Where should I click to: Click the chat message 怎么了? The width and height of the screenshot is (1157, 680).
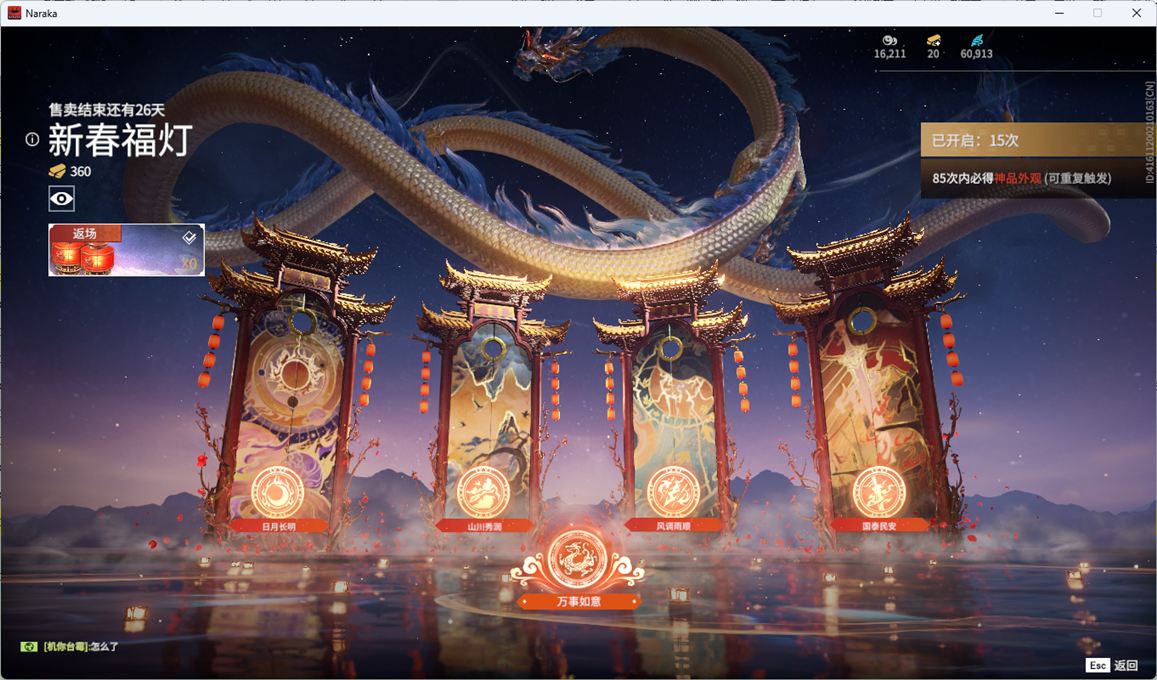pyautogui.click(x=105, y=647)
